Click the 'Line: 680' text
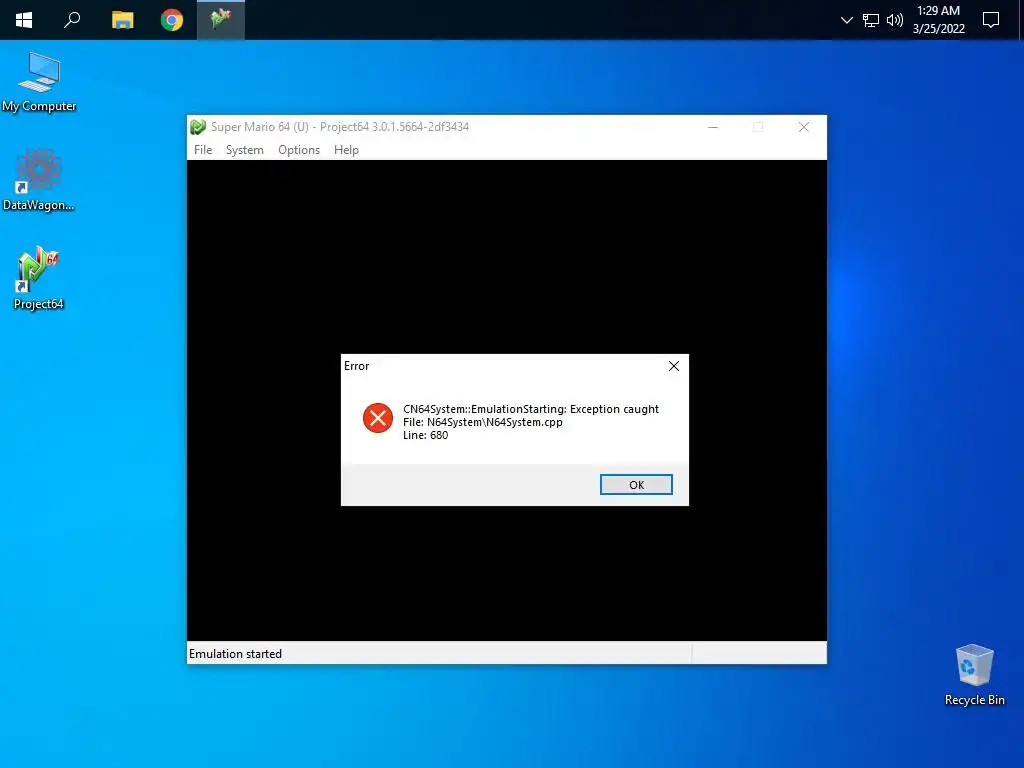 425,435
